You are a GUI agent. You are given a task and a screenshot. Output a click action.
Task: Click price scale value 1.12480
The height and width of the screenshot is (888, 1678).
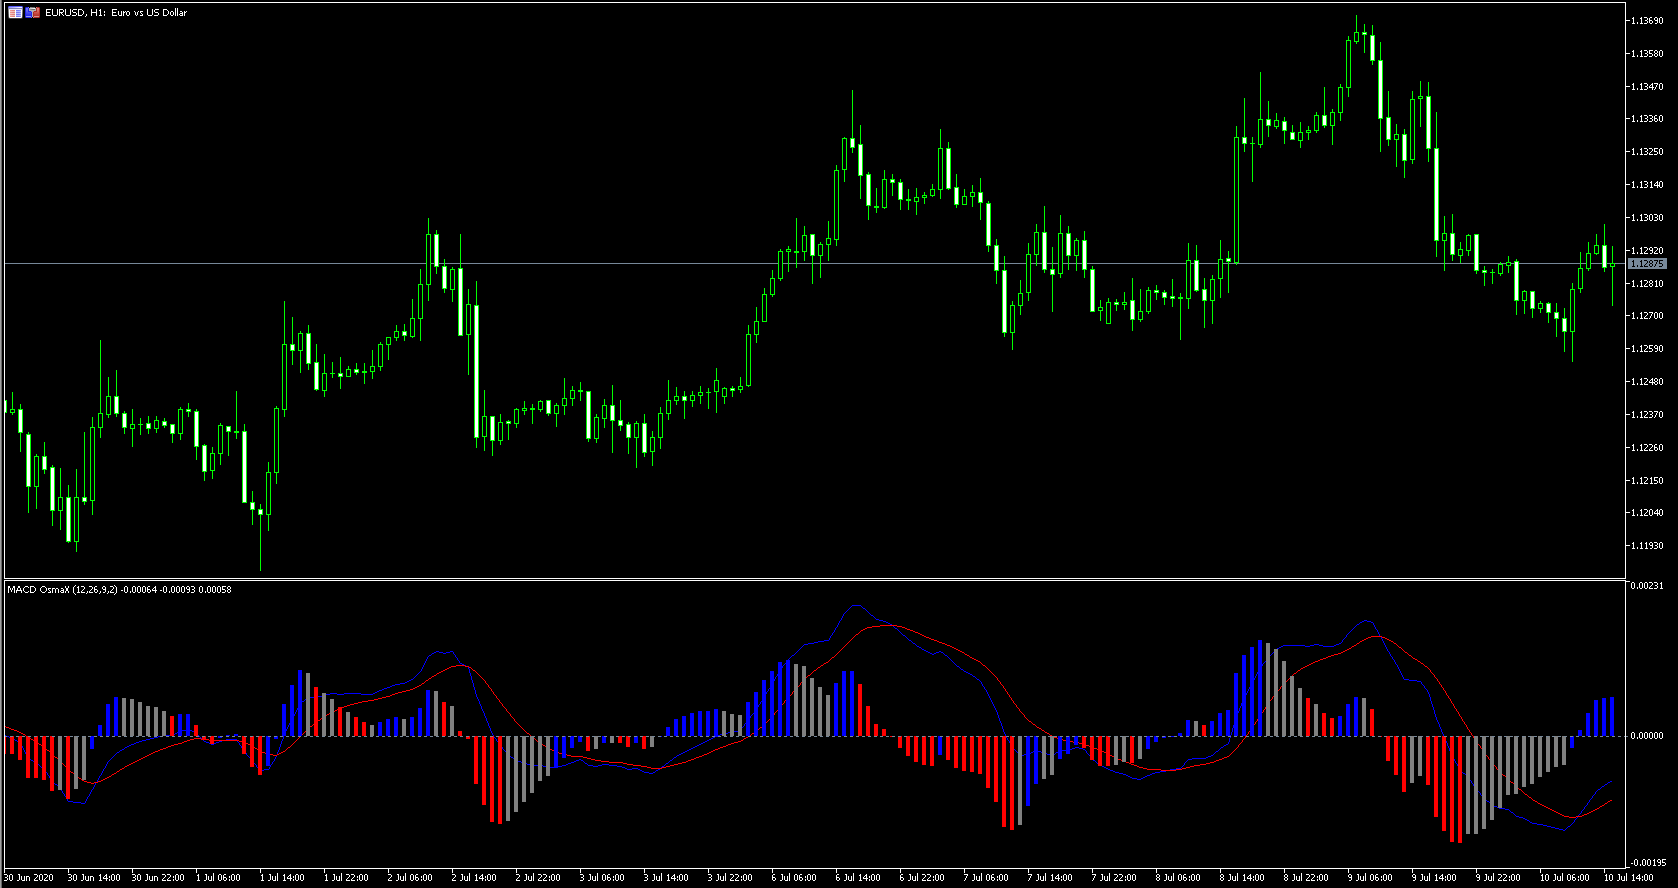click(1646, 382)
